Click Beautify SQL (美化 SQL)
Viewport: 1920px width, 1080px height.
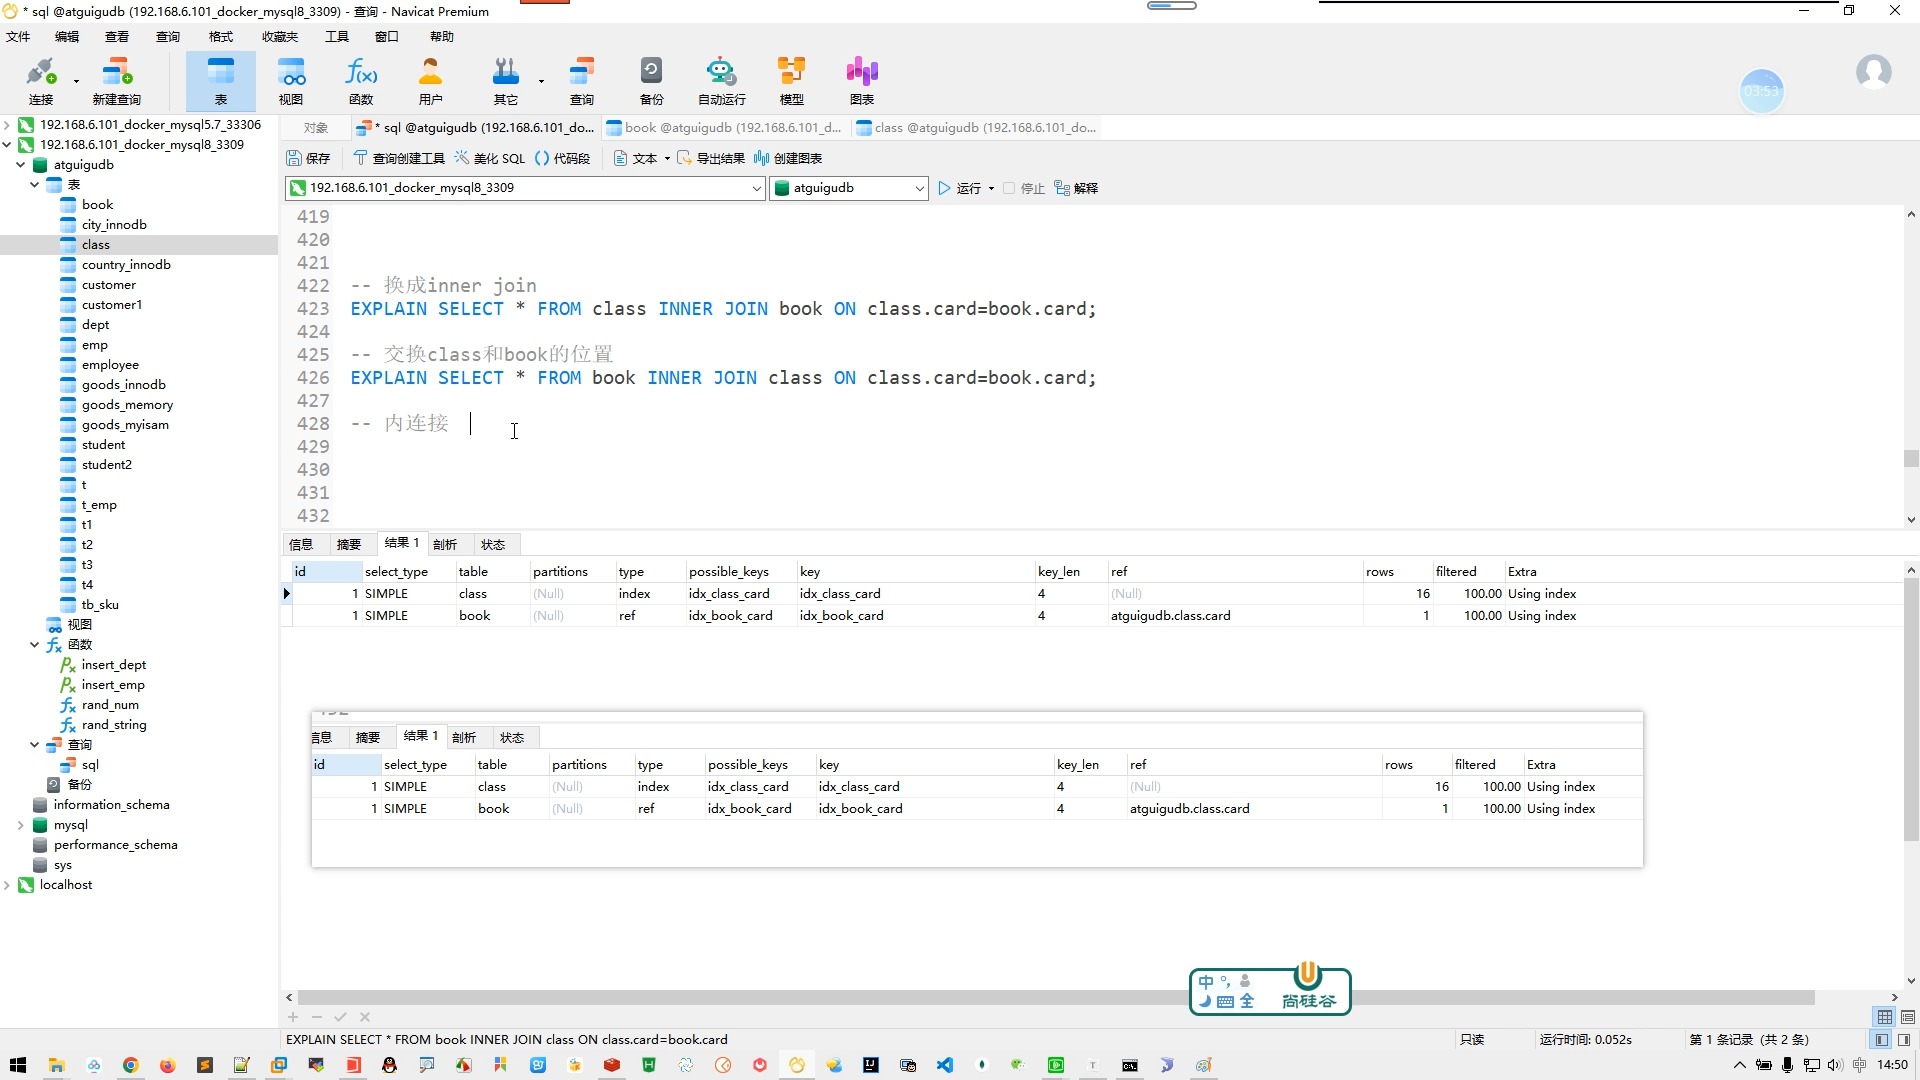pos(489,158)
